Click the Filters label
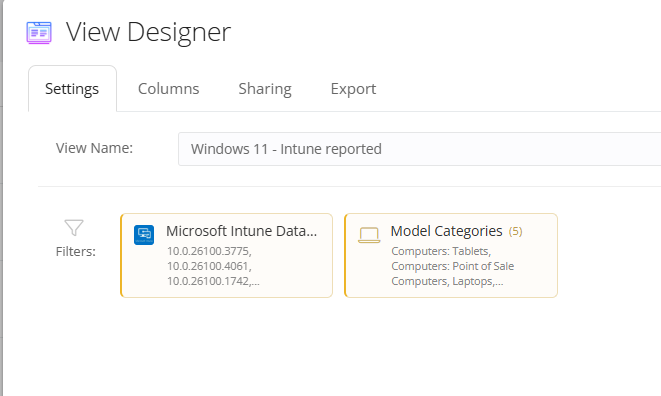The image size is (661, 396). pos(76,251)
